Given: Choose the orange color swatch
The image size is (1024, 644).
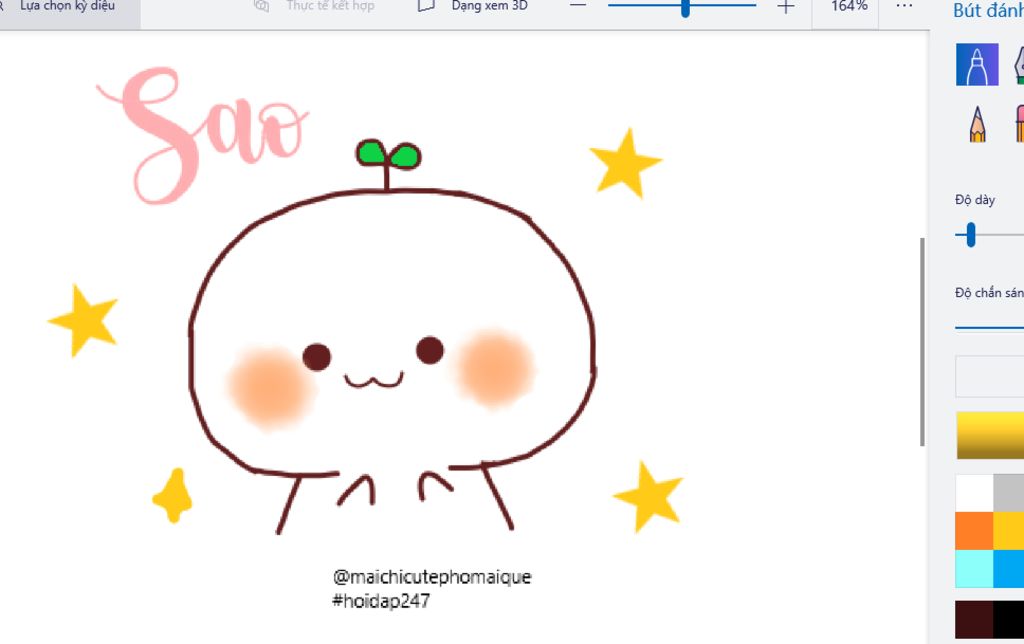Looking at the screenshot, I should pos(974,531).
